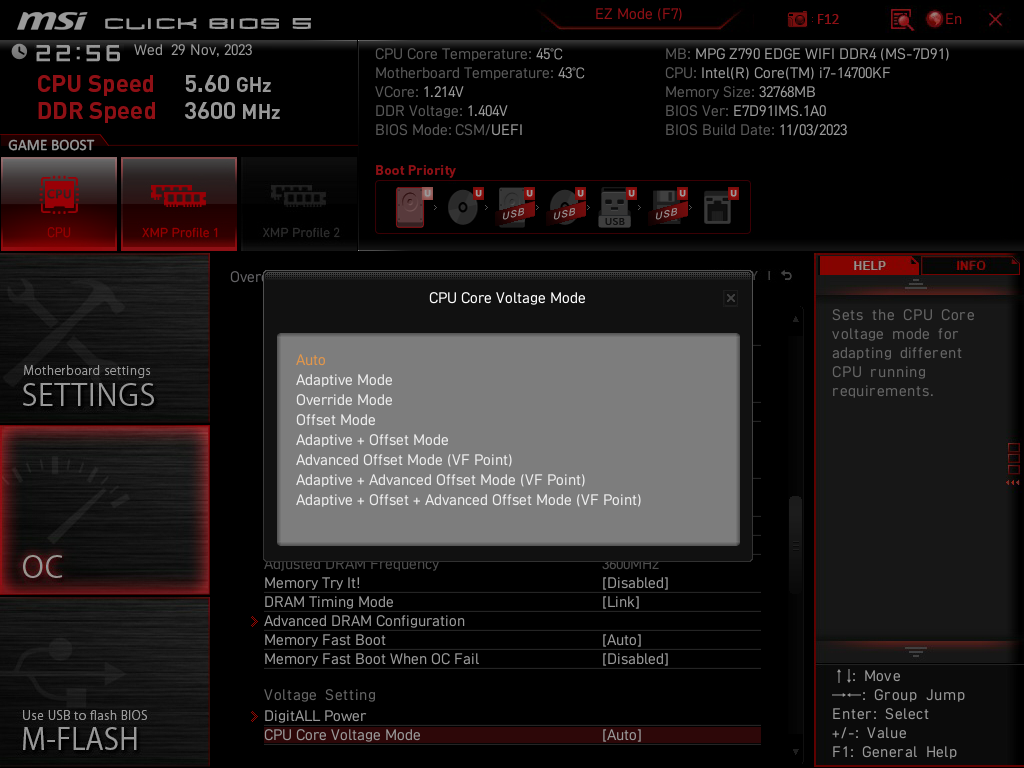The width and height of the screenshot is (1024, 768).
Task: Click the 5.60 GHz CPU Speed value
Action: [228, 84]
